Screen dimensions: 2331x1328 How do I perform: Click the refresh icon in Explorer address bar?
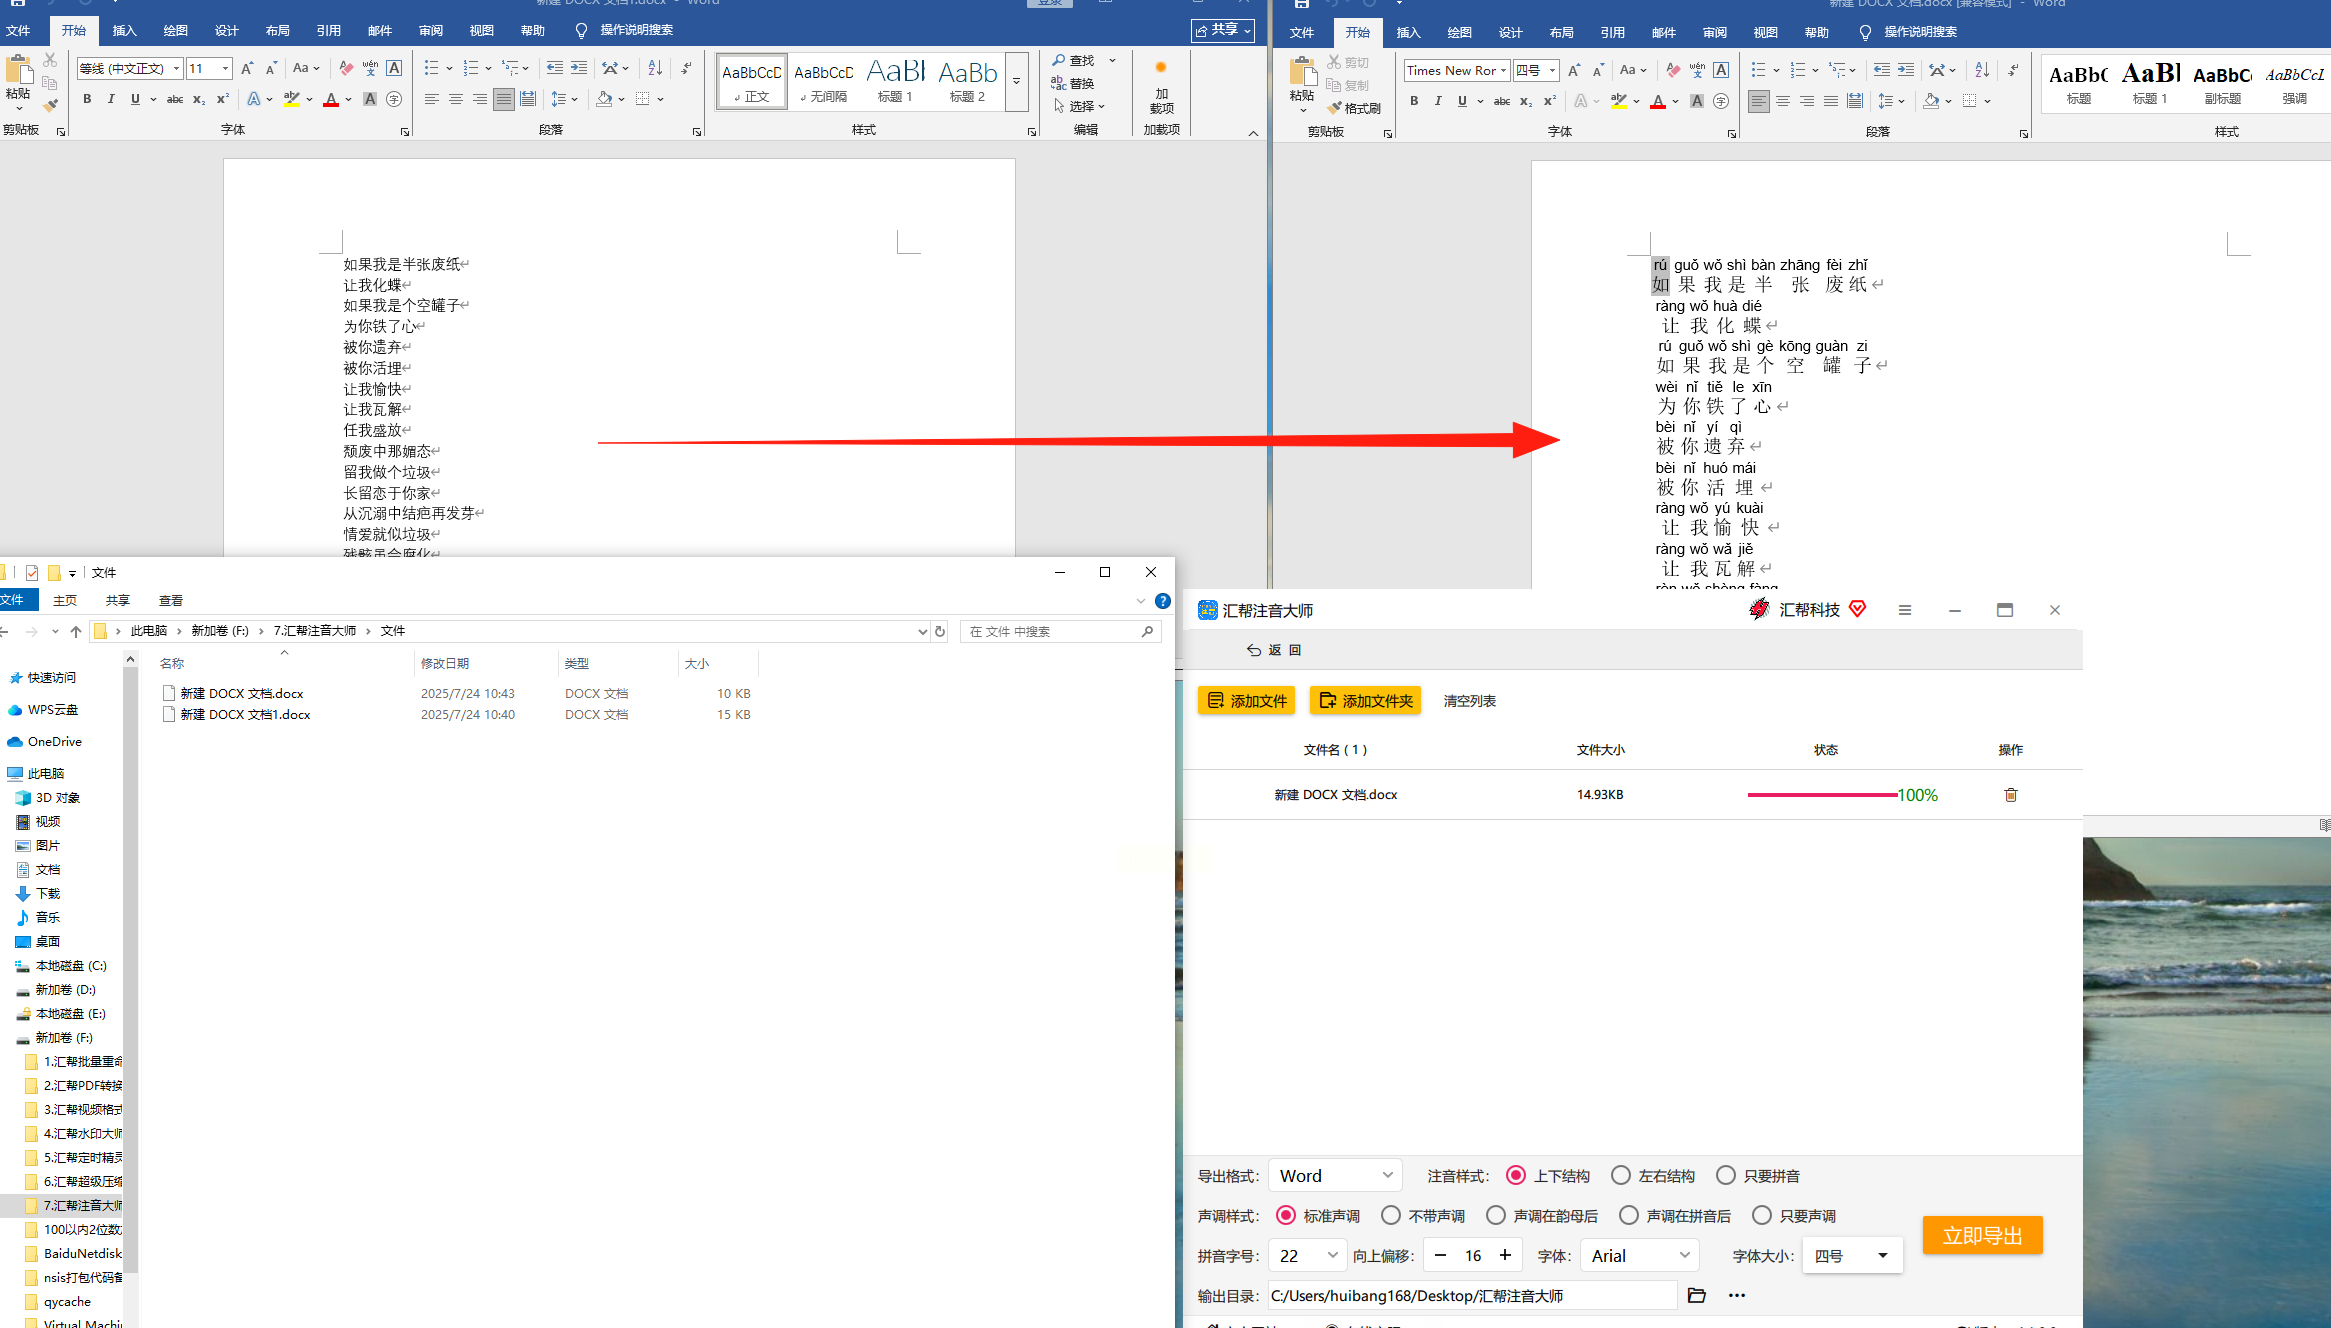pos(939,631)
